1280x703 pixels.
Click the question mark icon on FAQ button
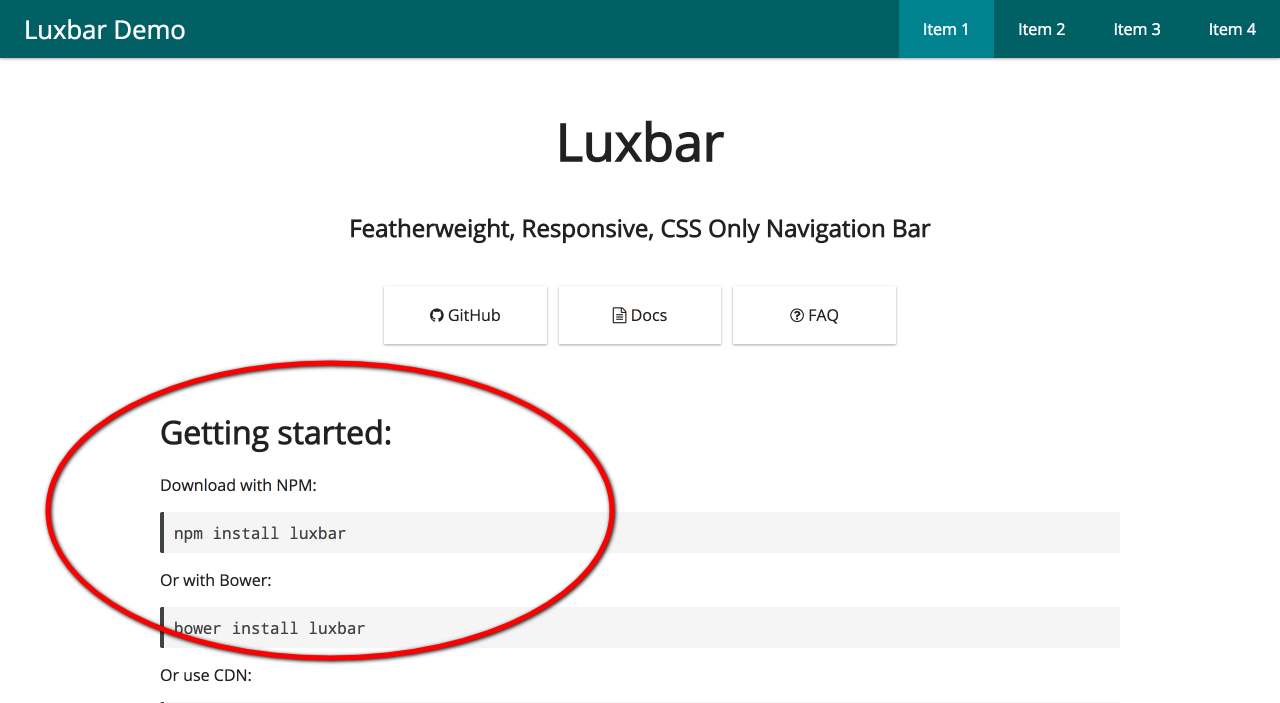(x=796, y=315)
